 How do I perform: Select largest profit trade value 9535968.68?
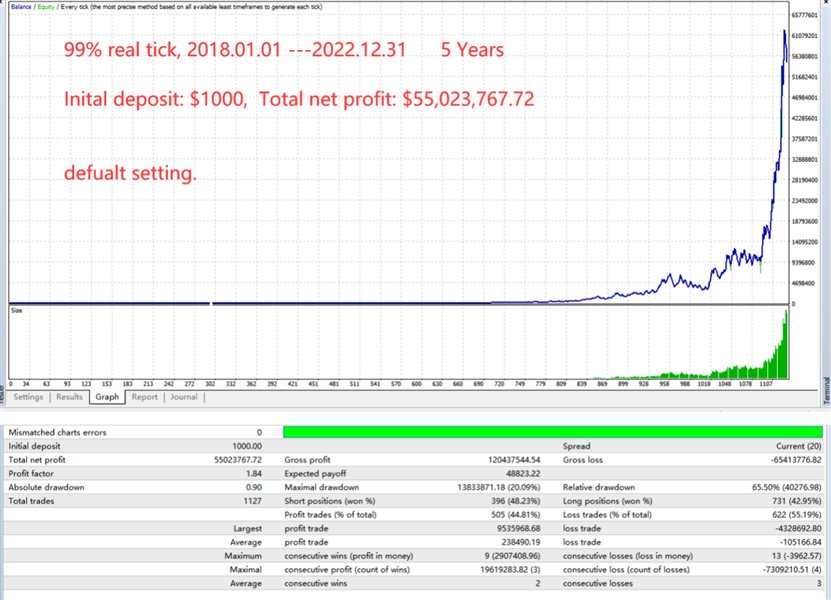pyautogui.click(x=518, y=529)
